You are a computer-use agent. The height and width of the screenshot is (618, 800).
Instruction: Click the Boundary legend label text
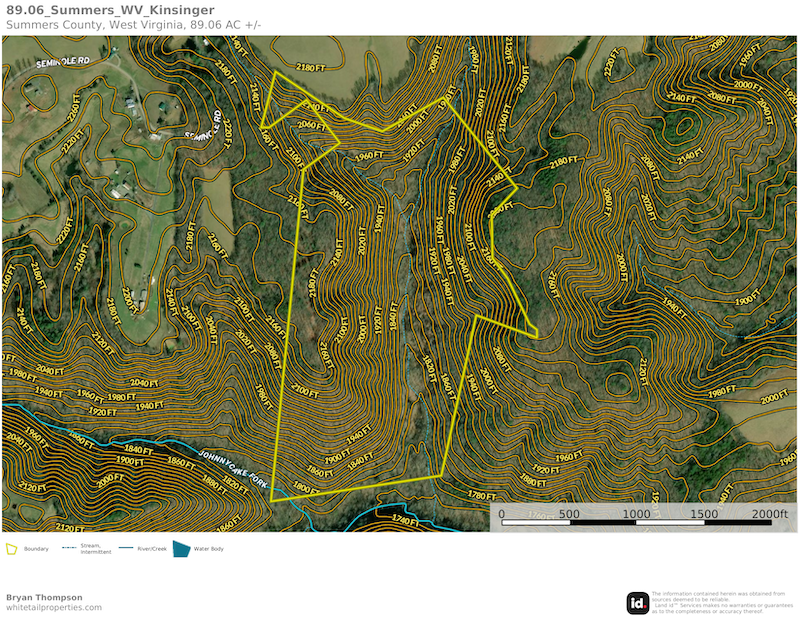[36, 549]
